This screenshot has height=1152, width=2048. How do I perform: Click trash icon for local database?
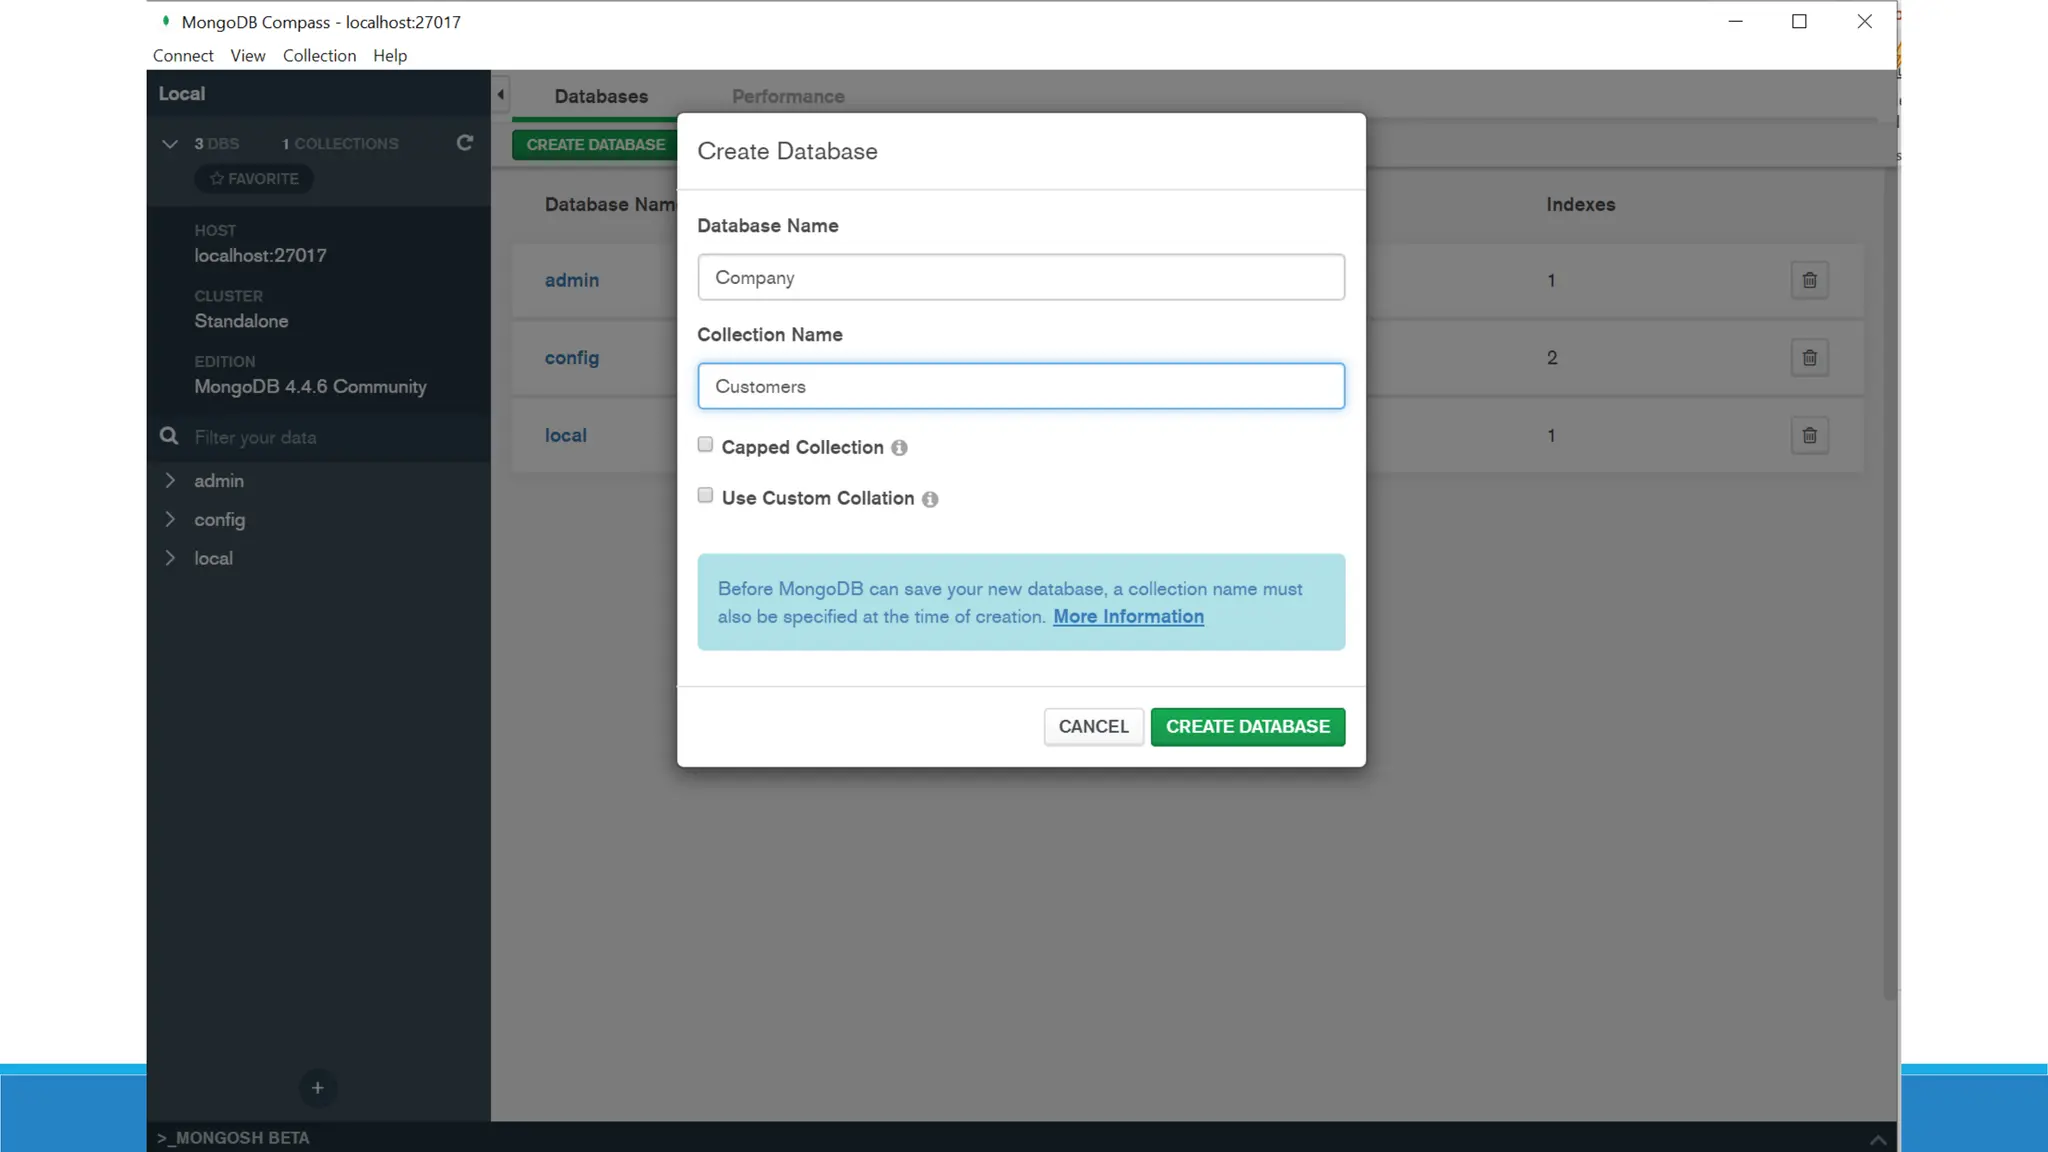[x=1809, y=435]
